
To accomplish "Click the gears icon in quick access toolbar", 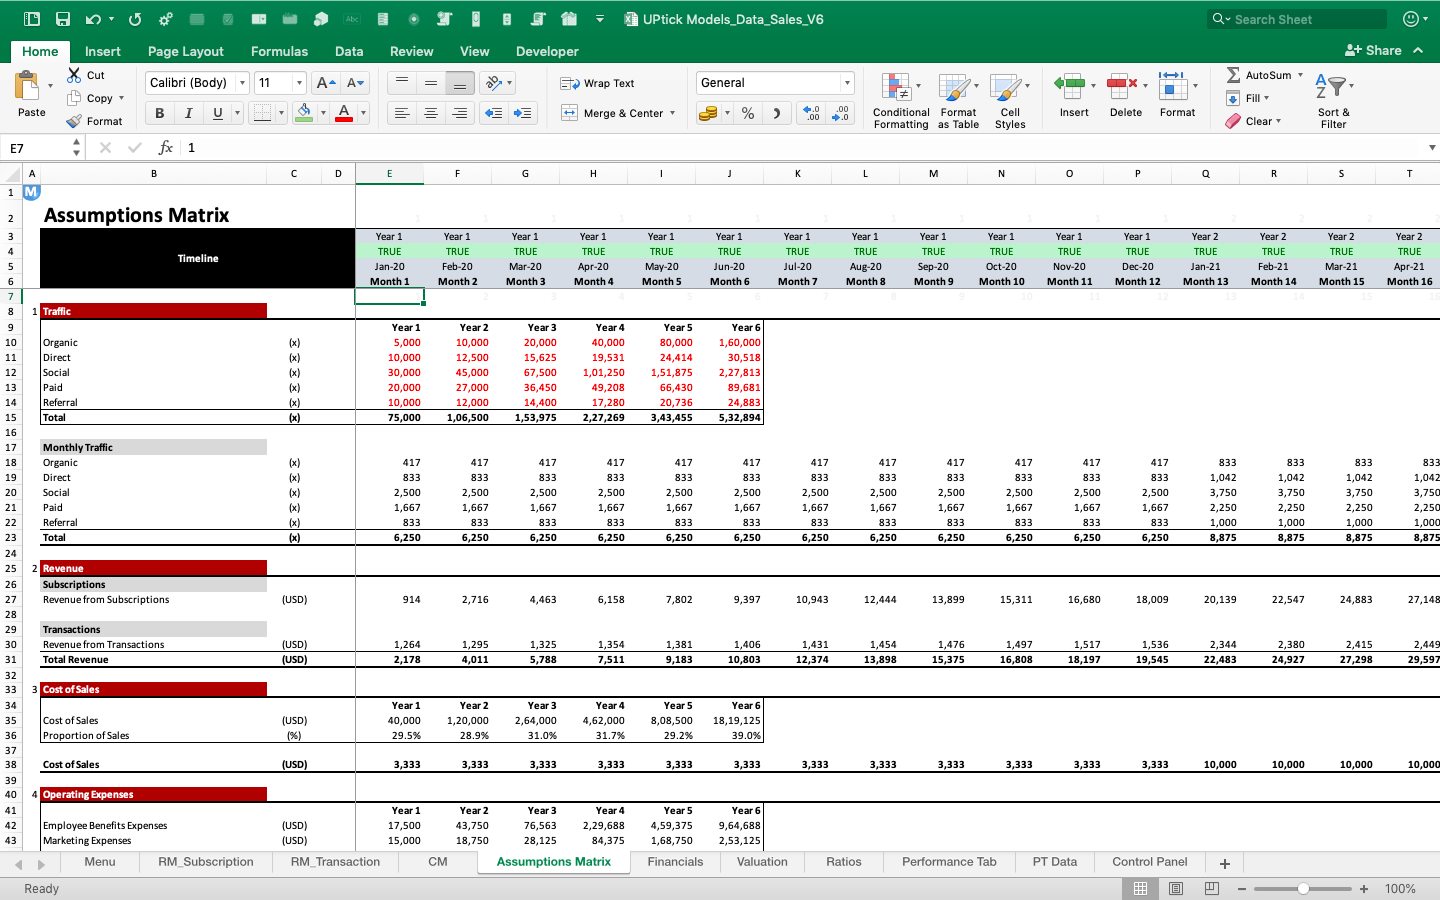I will click(x=165, y=19).
